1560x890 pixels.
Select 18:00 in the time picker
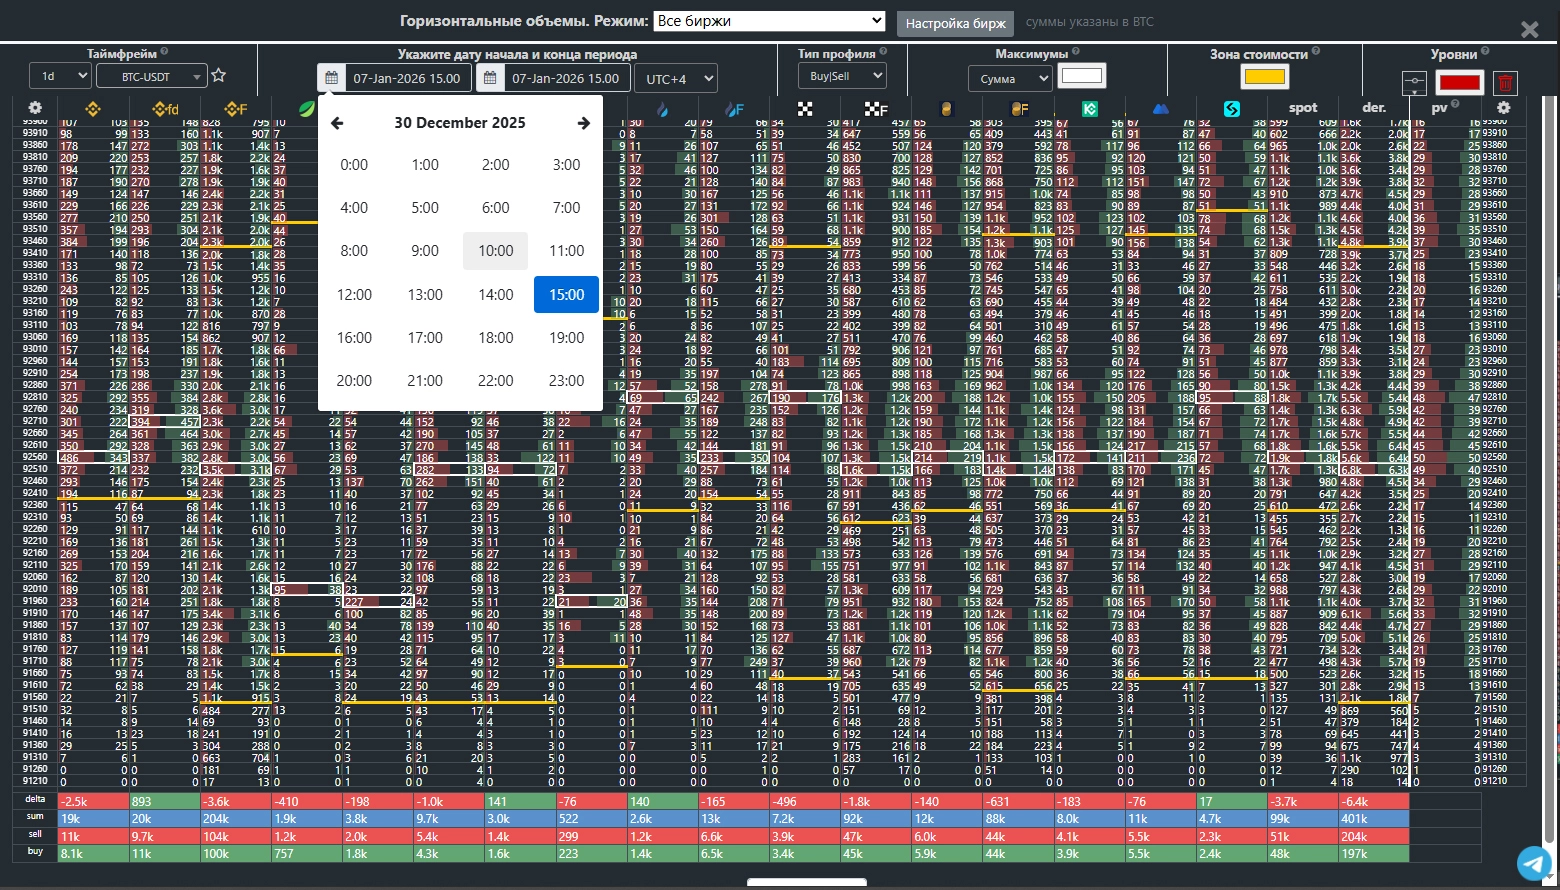point(496,338)
